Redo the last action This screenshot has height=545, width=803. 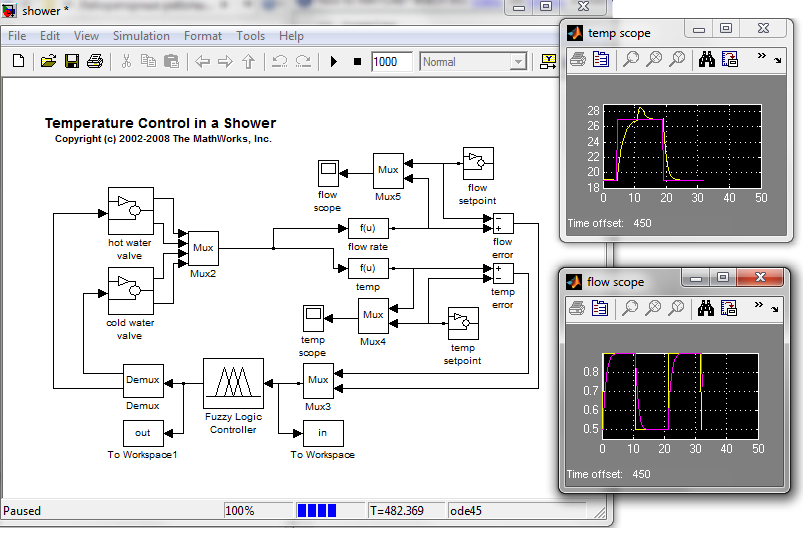303,61
